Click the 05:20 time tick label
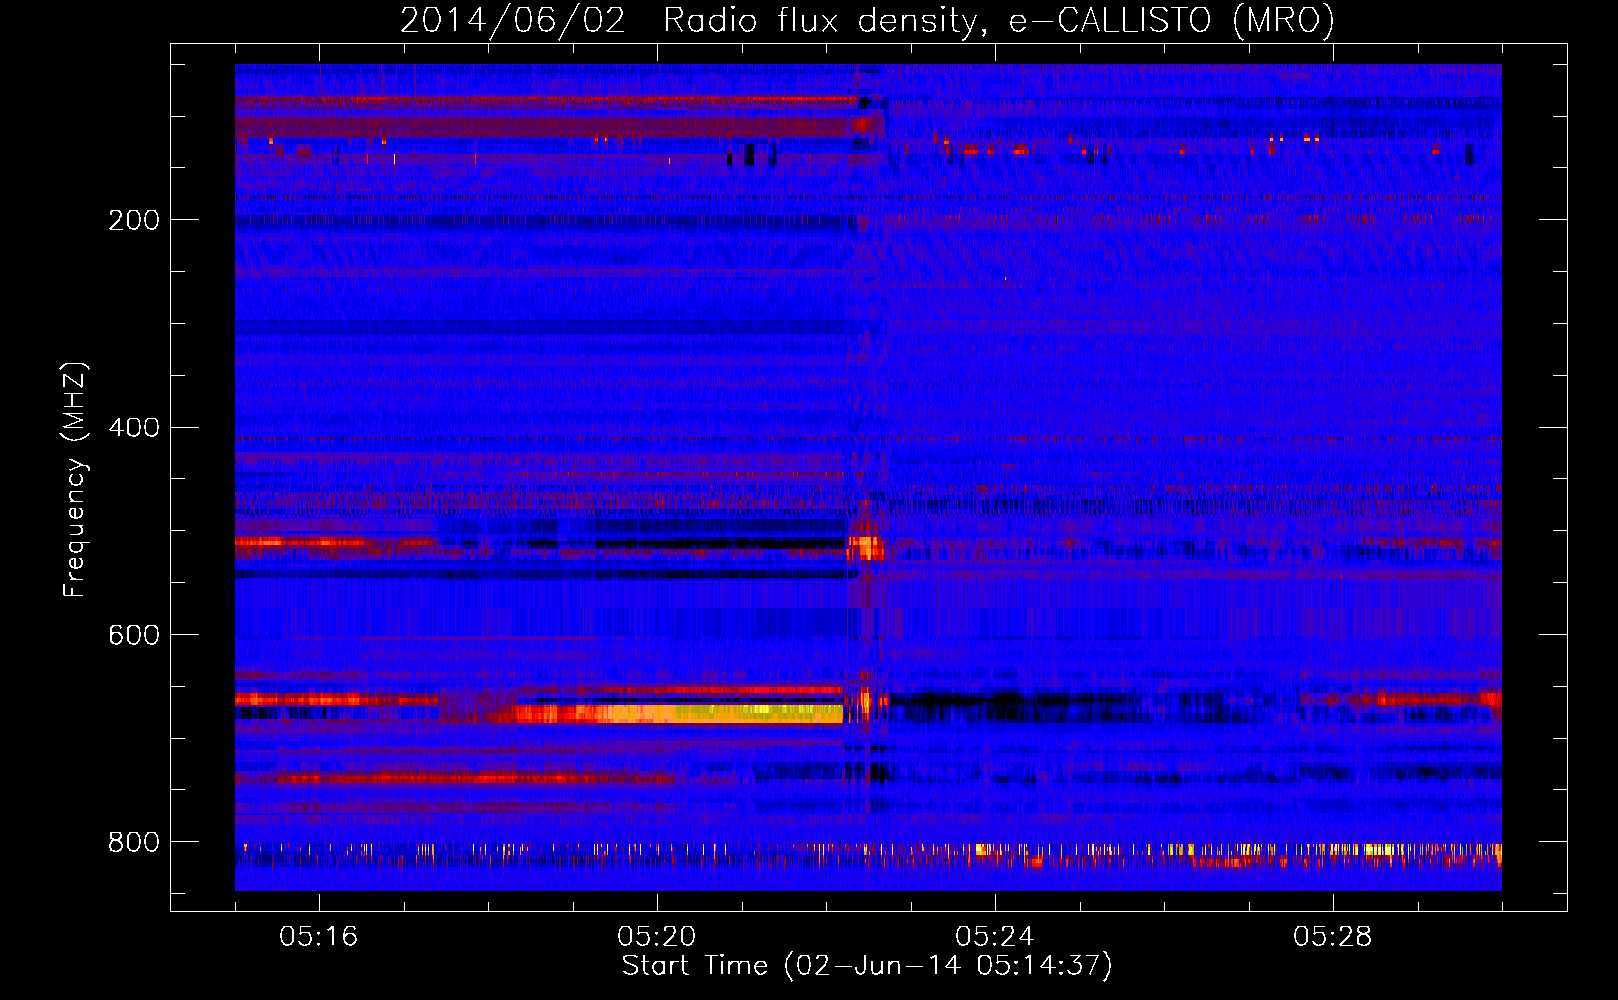The width and height of the screenshot is (1618, 1000). coord(656,937)
